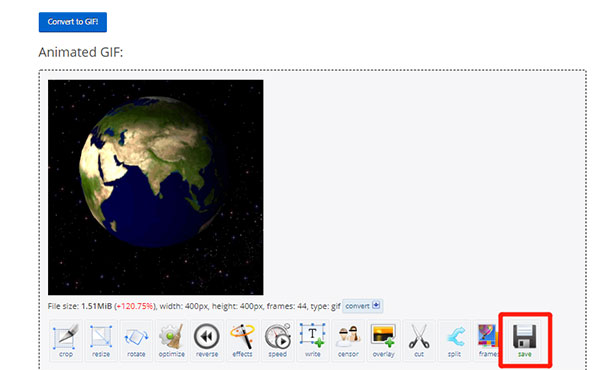
Task: Add an overlay image with the overlay tool
Action: 383,340
